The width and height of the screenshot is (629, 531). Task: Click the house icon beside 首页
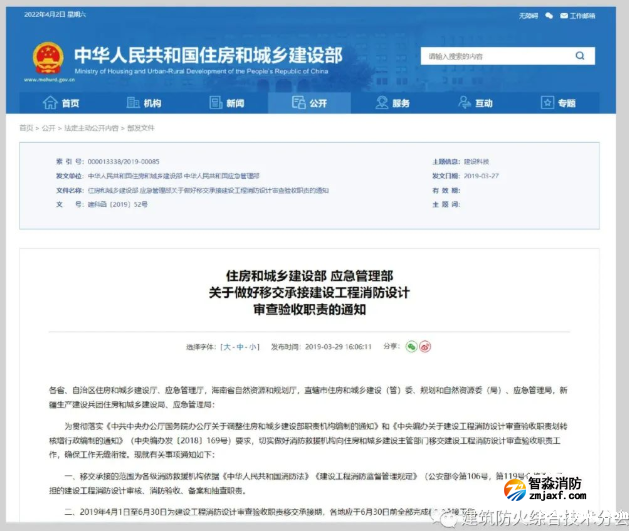49,103
